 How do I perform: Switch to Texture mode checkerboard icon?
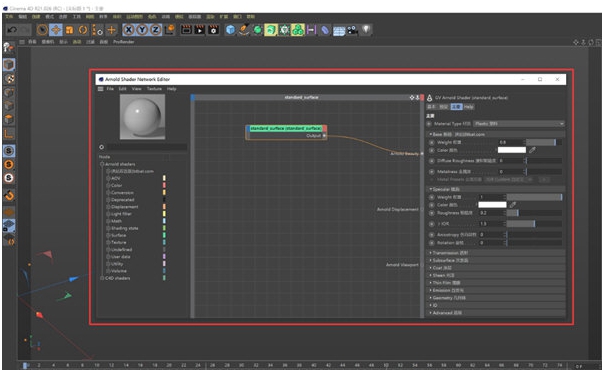9,79
